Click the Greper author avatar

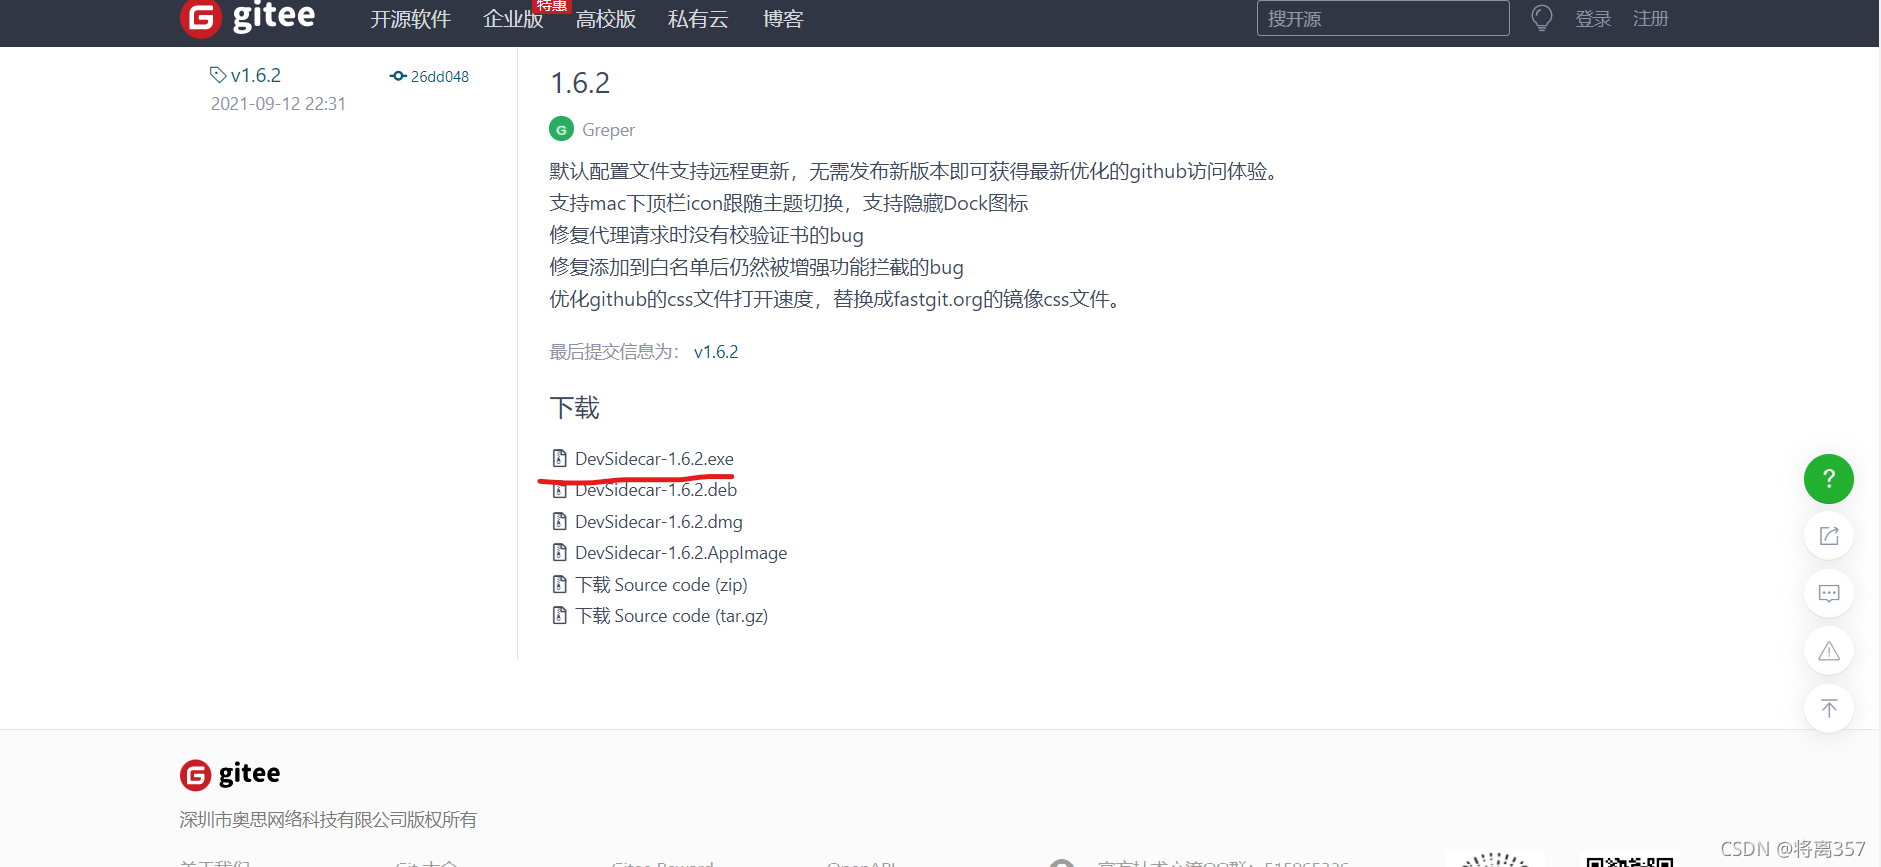click(561, 129)
